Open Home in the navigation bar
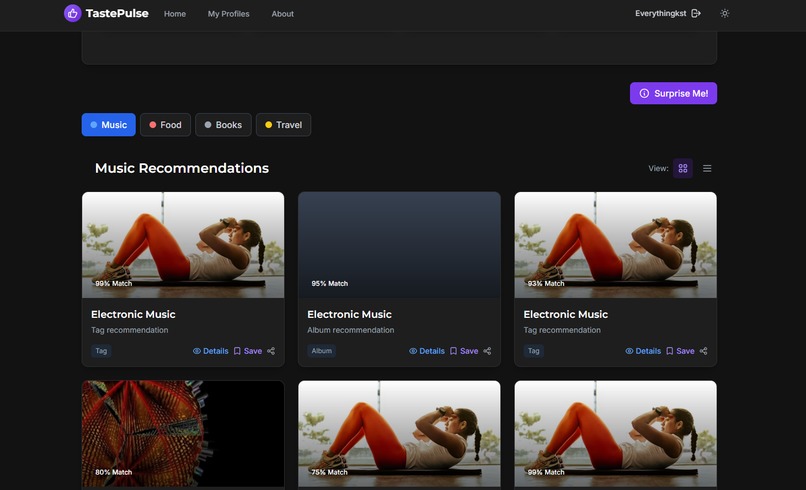This screenshot has height=490, width=806. click(175, 14)
